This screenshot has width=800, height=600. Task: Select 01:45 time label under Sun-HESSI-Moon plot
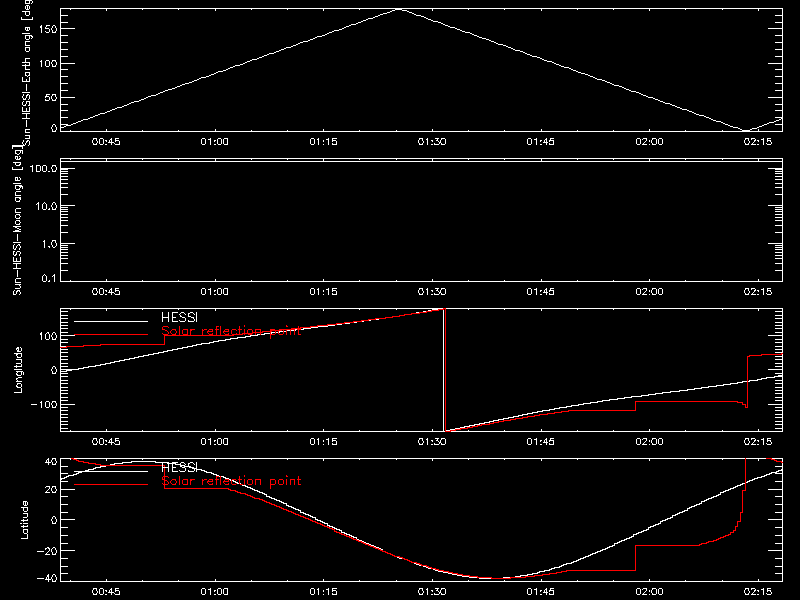[541, 291]
